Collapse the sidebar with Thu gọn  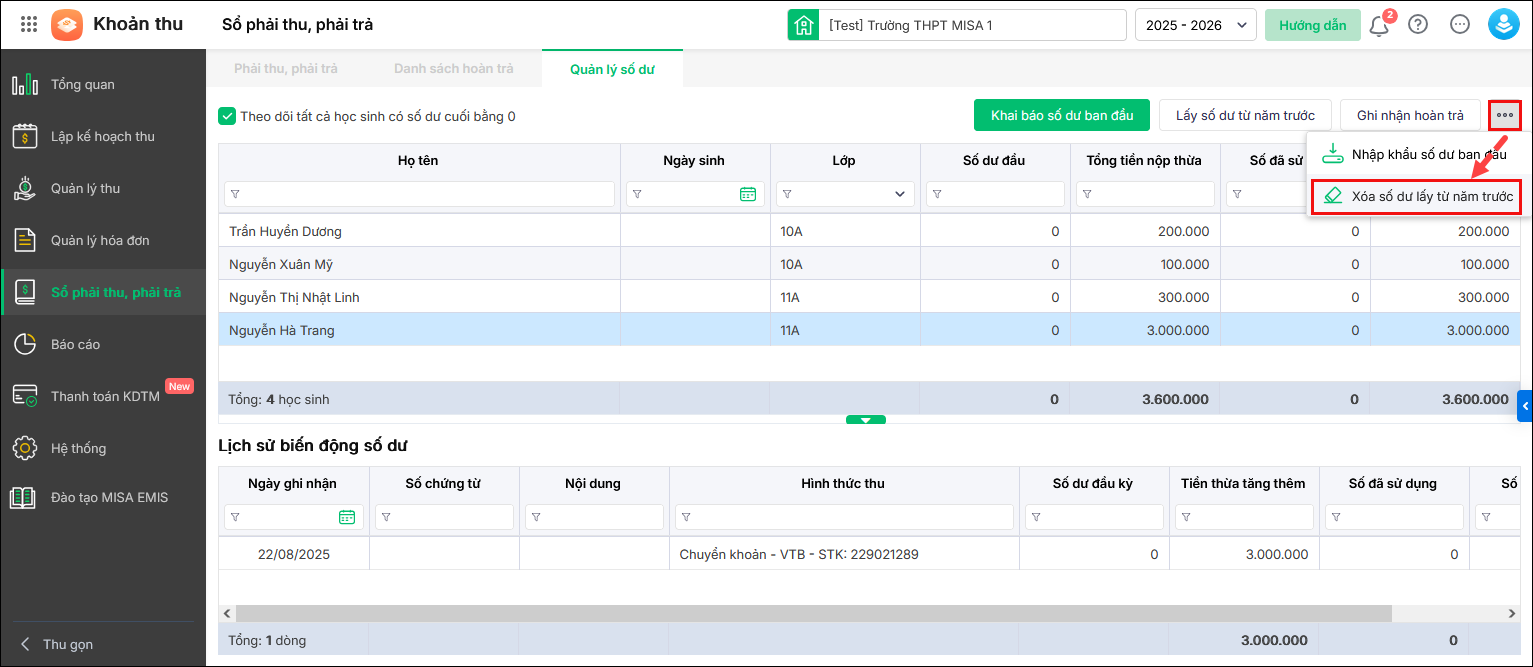[x=58, y=644]
